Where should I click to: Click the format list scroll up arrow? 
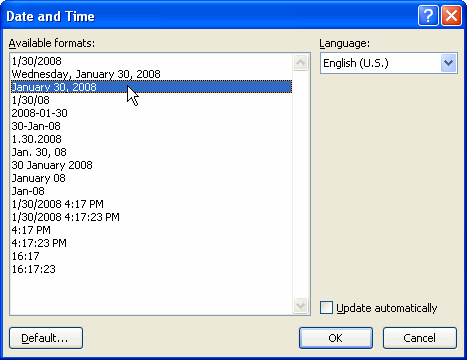click(300, 63)
